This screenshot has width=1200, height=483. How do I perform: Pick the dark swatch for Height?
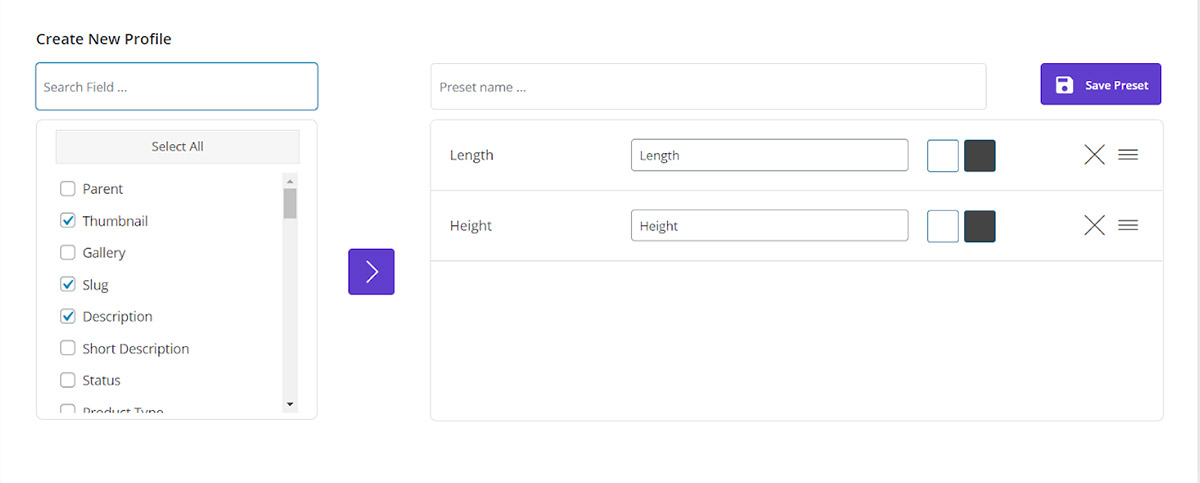click(x=980, y=226)
